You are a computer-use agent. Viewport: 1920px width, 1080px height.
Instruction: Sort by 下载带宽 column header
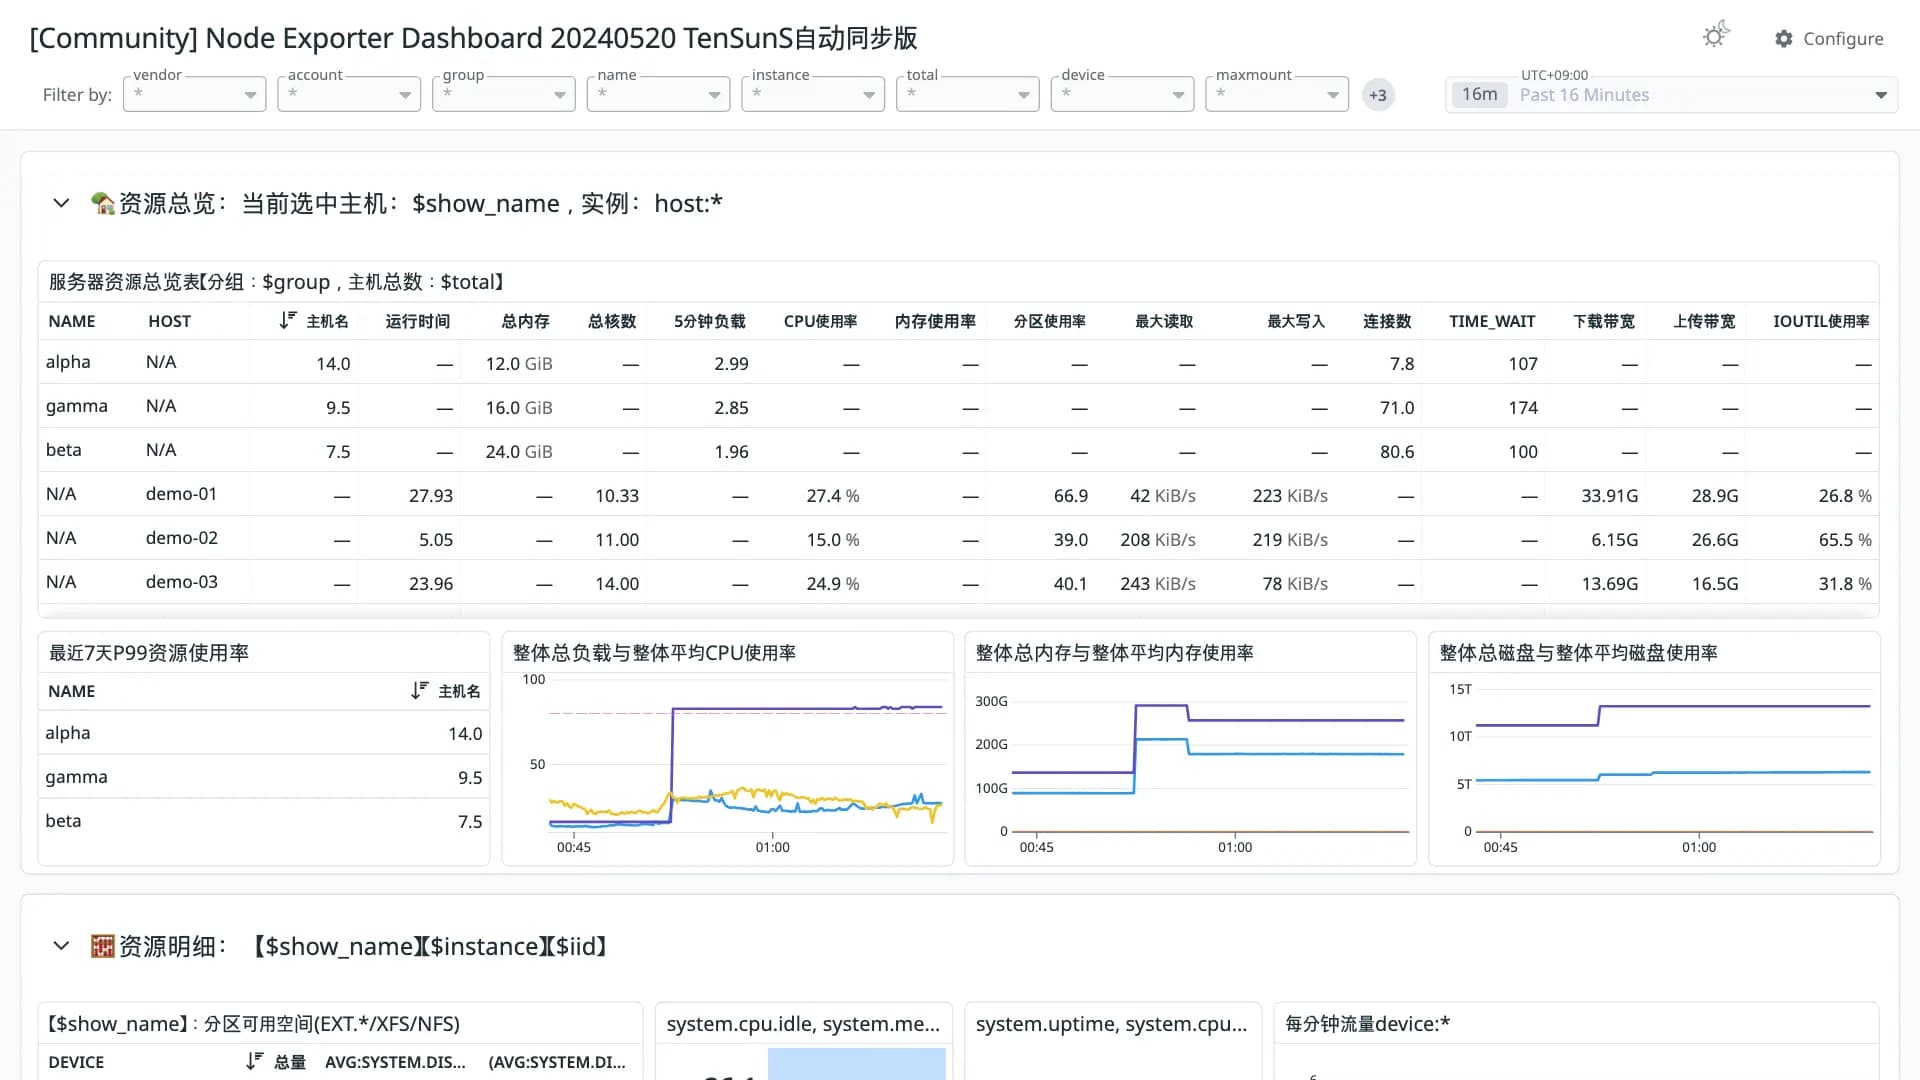point(1603,321)
